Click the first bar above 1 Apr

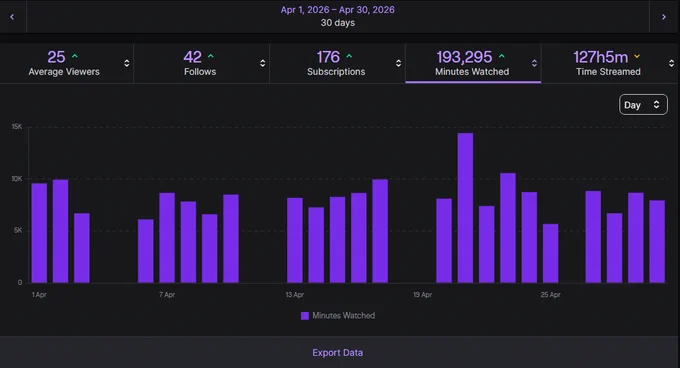click(39, 233)
